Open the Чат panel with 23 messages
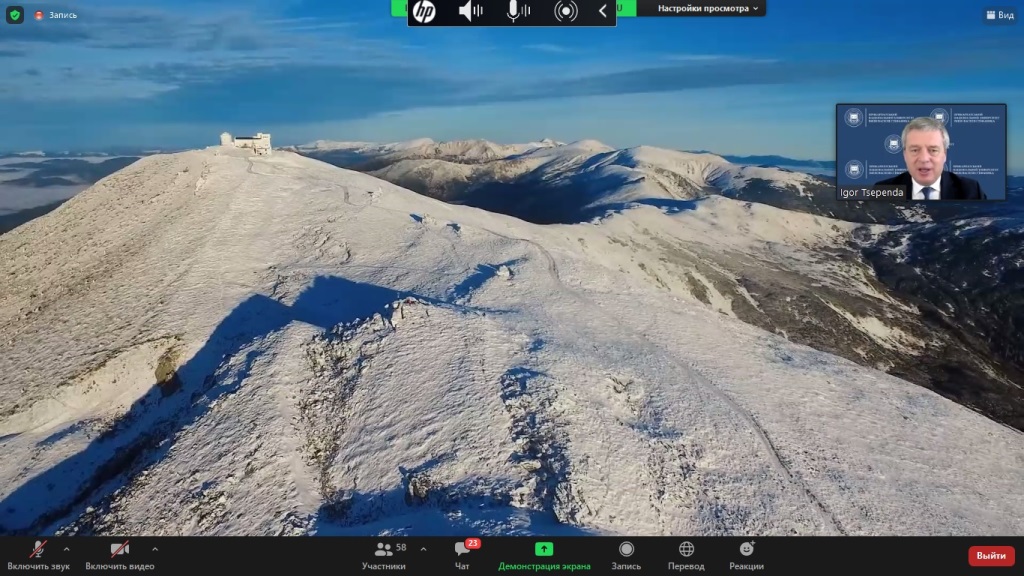1024x576 pixels. pos(462,555)
